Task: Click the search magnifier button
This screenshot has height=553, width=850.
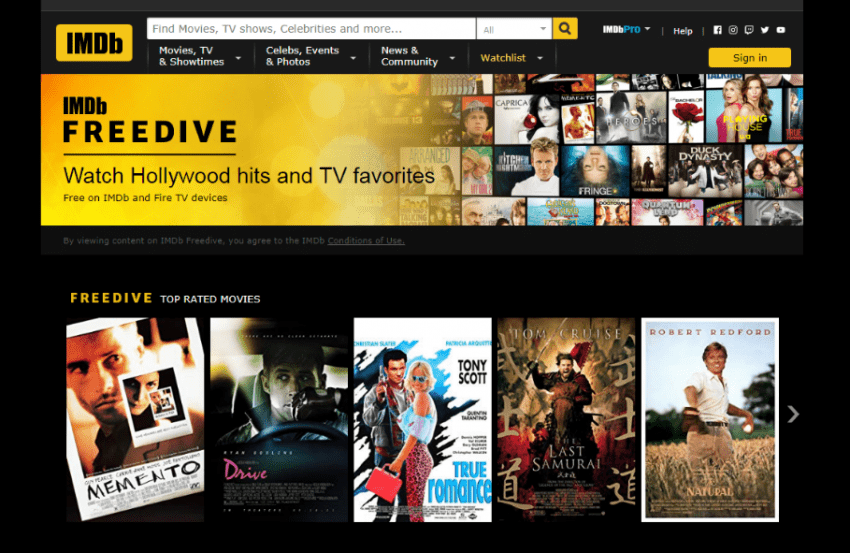Action: (565, 28)
